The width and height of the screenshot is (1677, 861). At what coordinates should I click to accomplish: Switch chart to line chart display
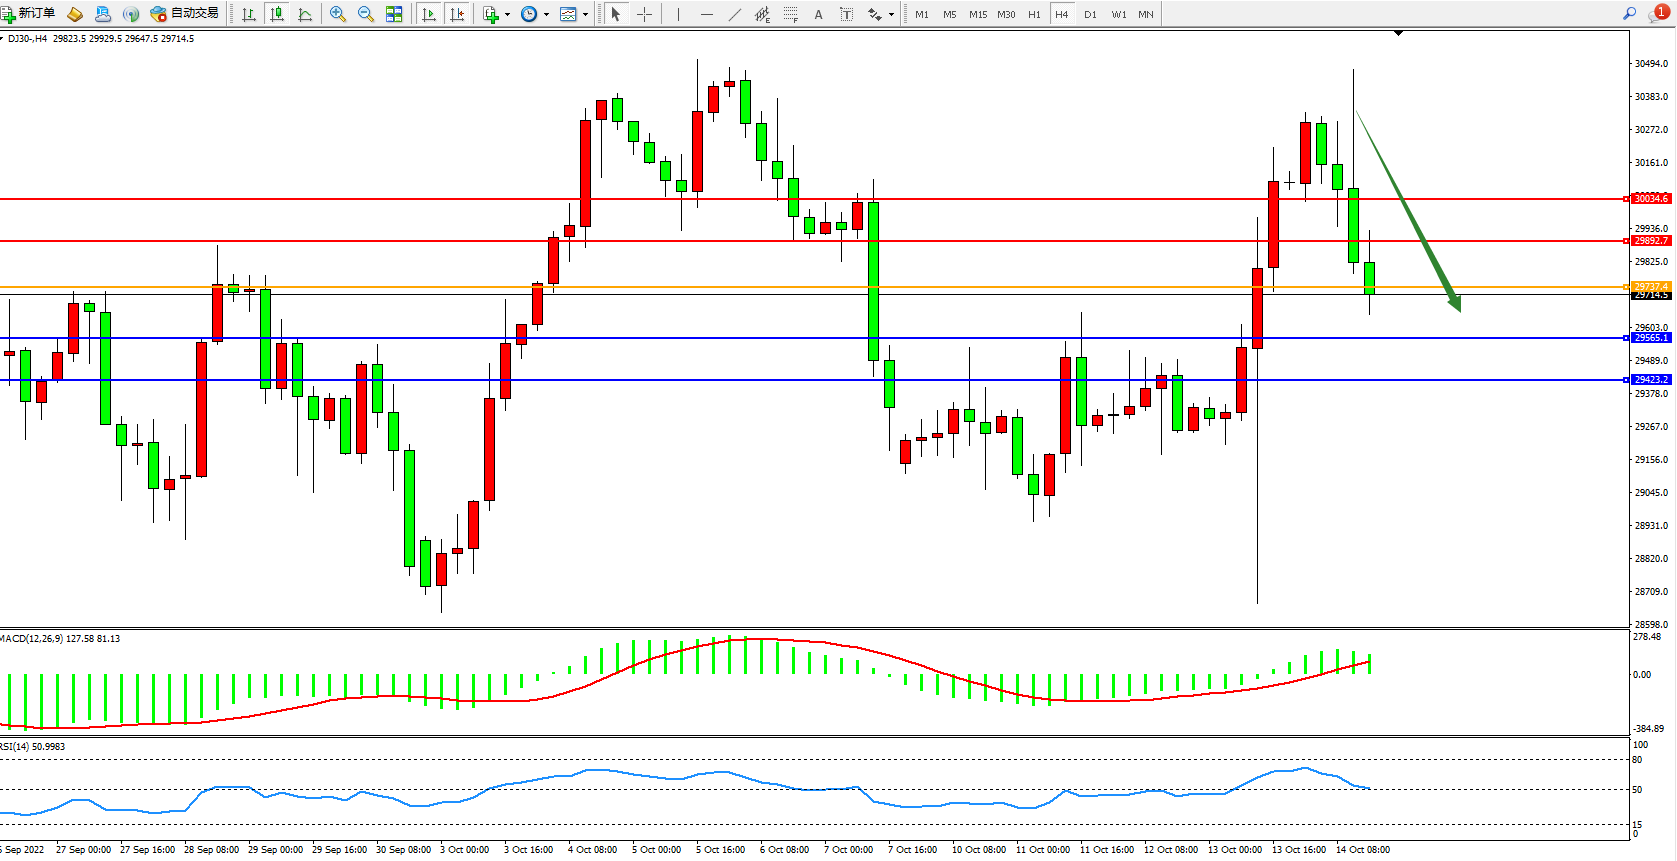click(x=305, y=14)
